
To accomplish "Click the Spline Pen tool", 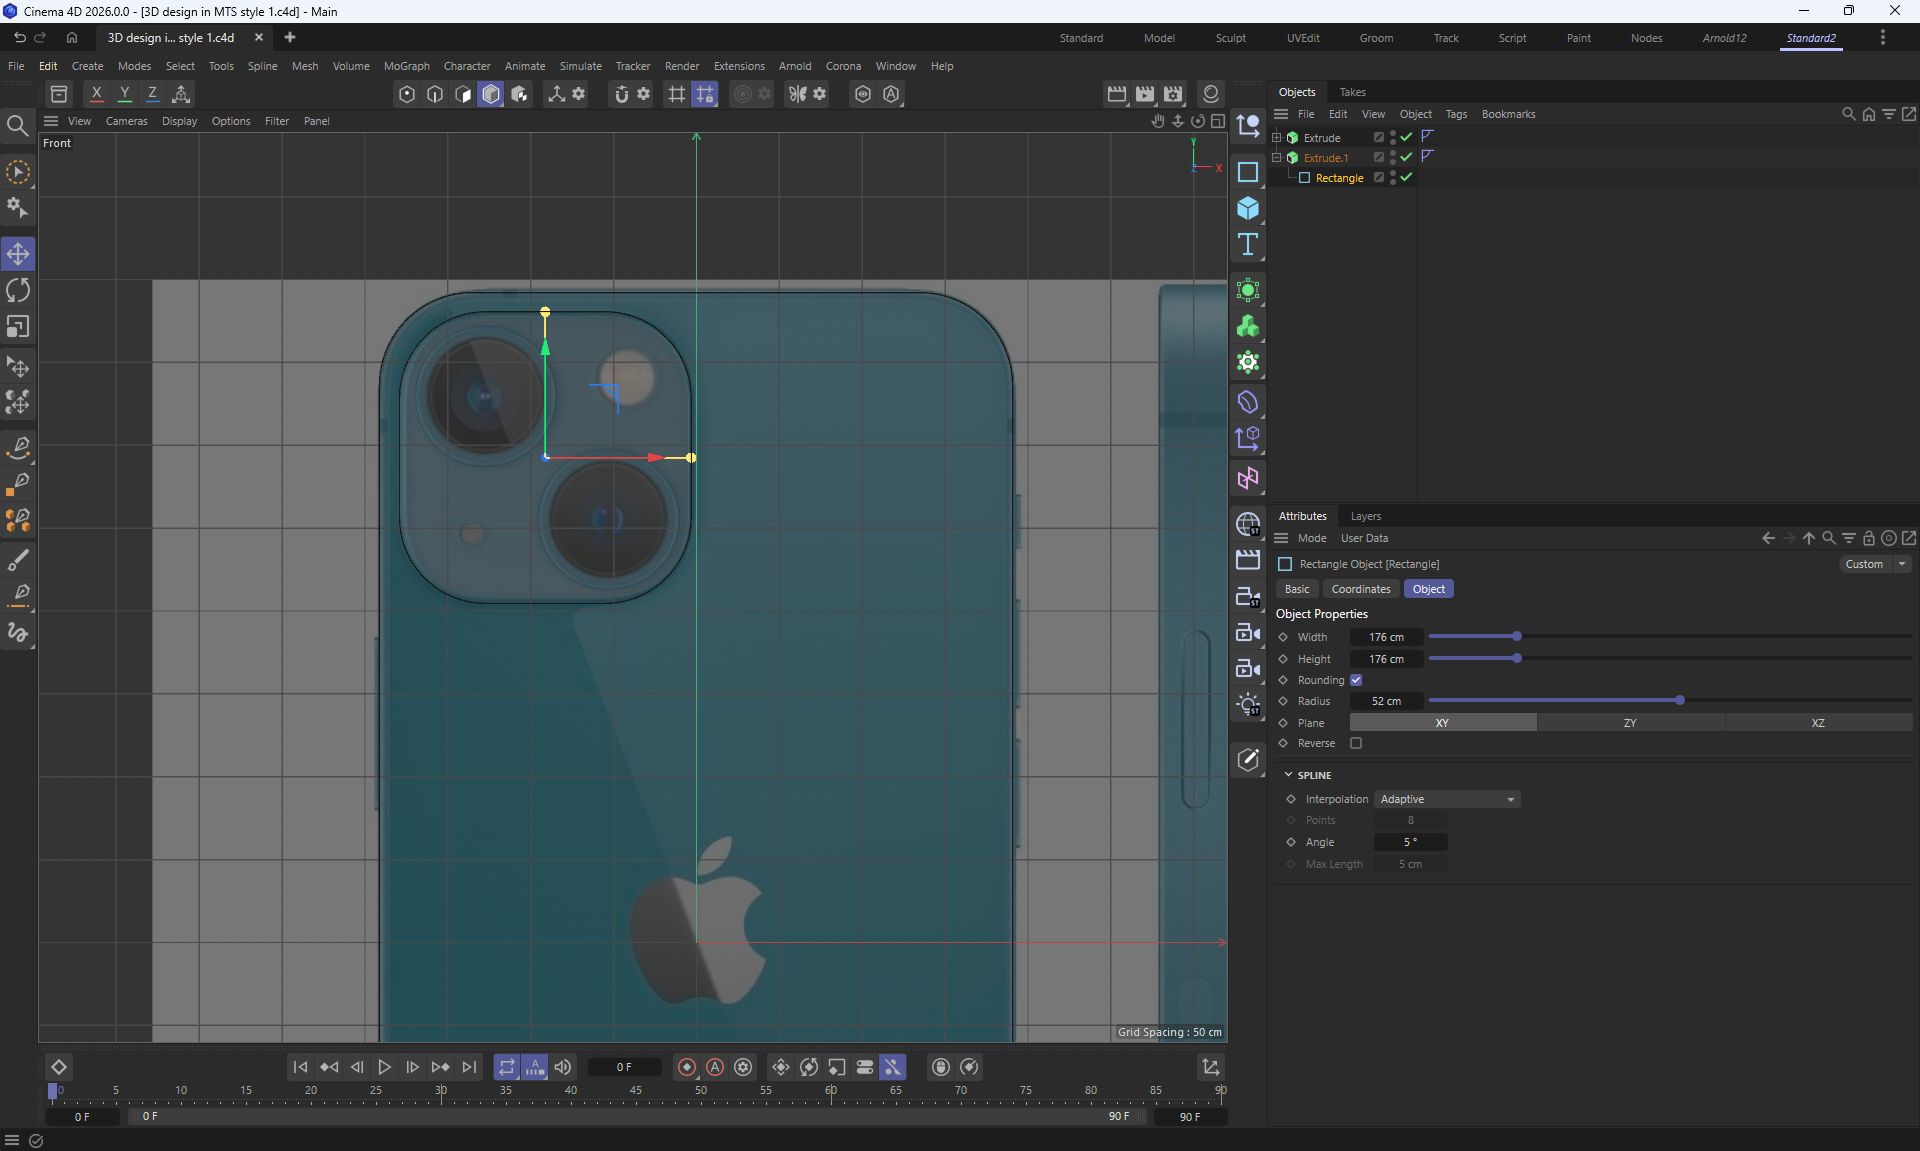I will (18, 447).
